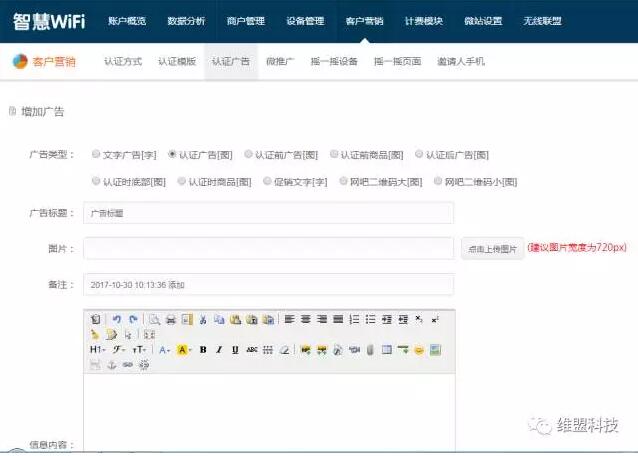Insert an emoticon smiley
The height and width of the screenshot is (456, 638).
click(419, 350)
